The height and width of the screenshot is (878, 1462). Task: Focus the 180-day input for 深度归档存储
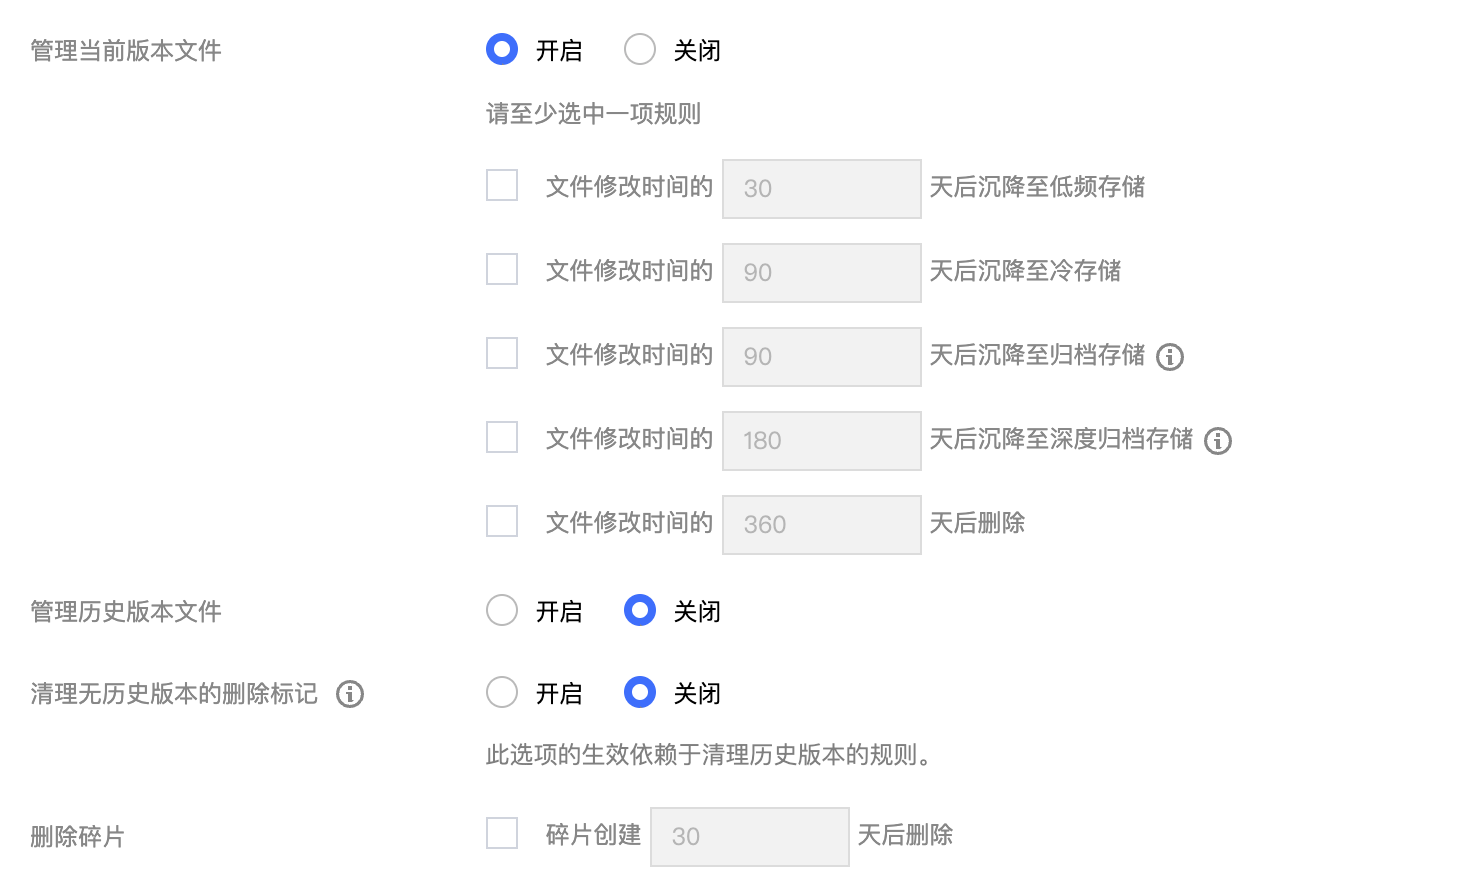coord(821,441)
